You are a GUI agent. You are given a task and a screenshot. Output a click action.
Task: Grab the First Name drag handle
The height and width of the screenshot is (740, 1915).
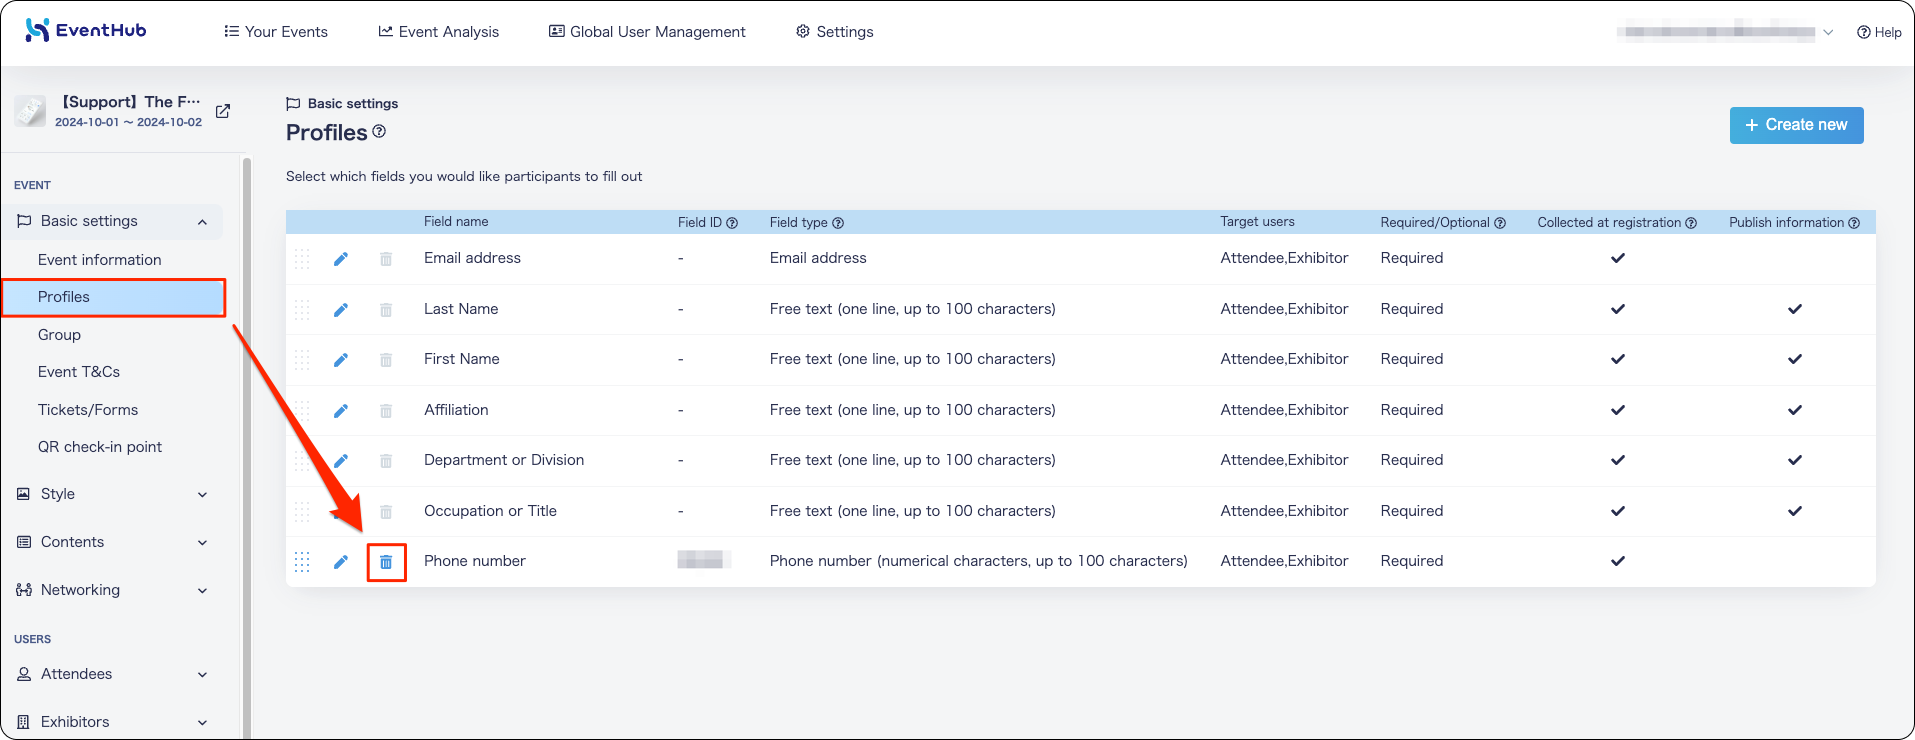point(302,360)
